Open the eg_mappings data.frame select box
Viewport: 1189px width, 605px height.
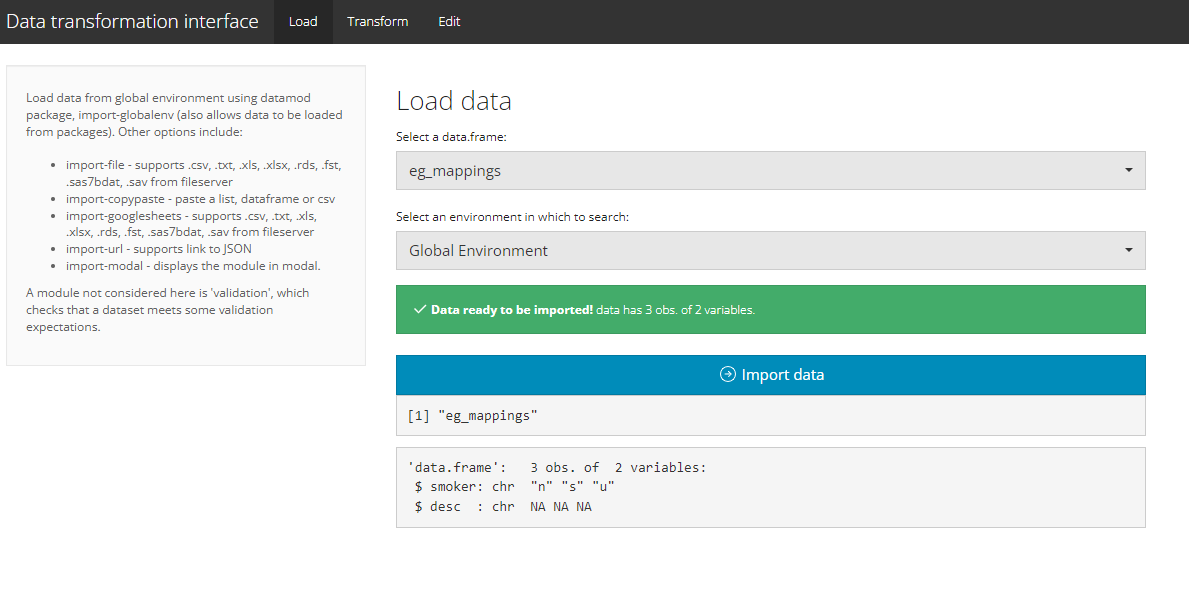pyautogui.click(x=770, y=171)
